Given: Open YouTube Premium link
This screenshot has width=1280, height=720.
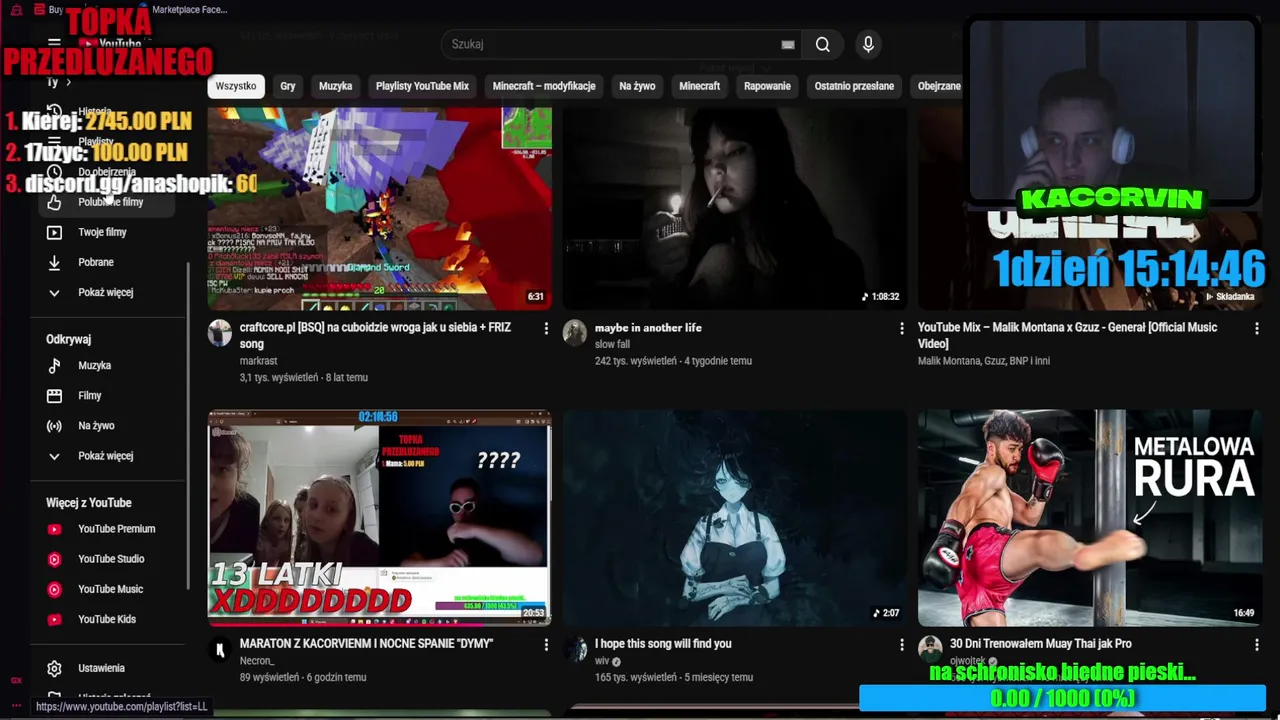Looking at the screenshot, I should [108, 529].
